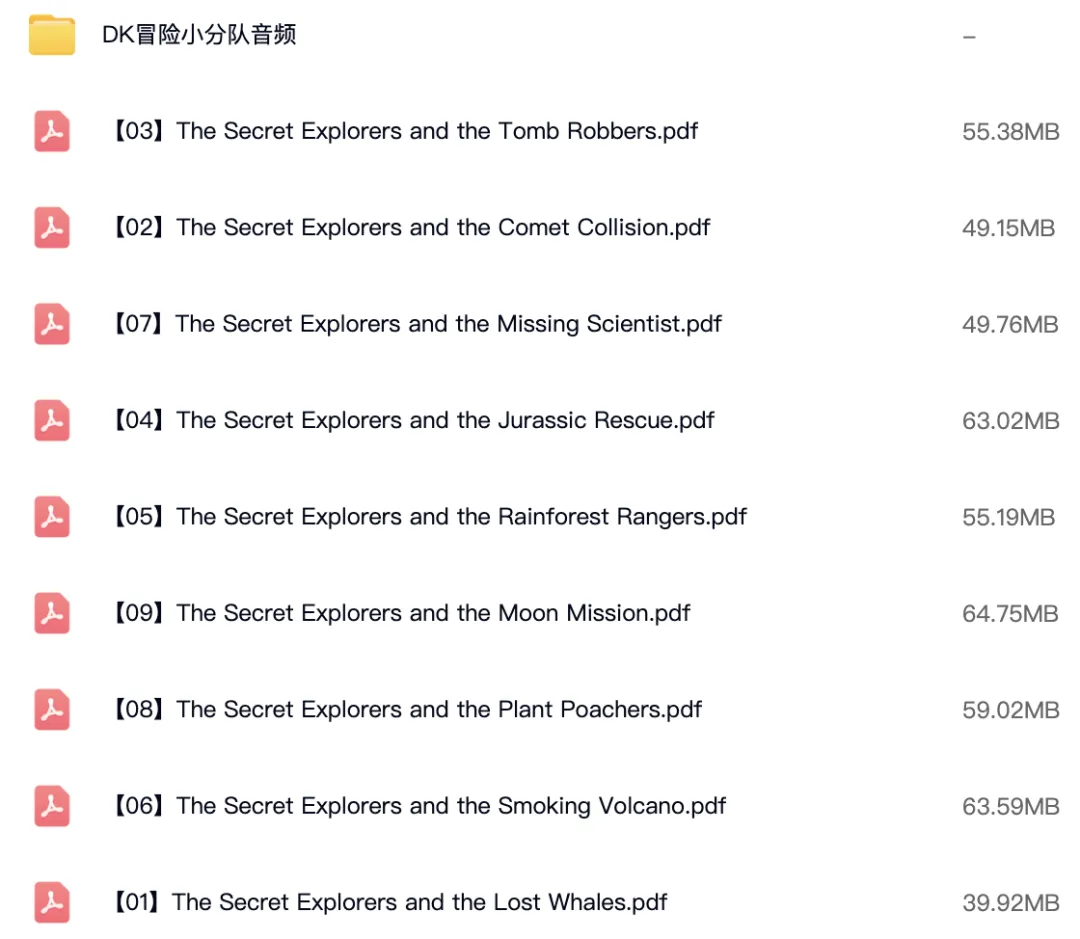Select 【07】 Missing Scientist.pdf file name
This screenshot has width=1080, height=939.
click(415, 324)
